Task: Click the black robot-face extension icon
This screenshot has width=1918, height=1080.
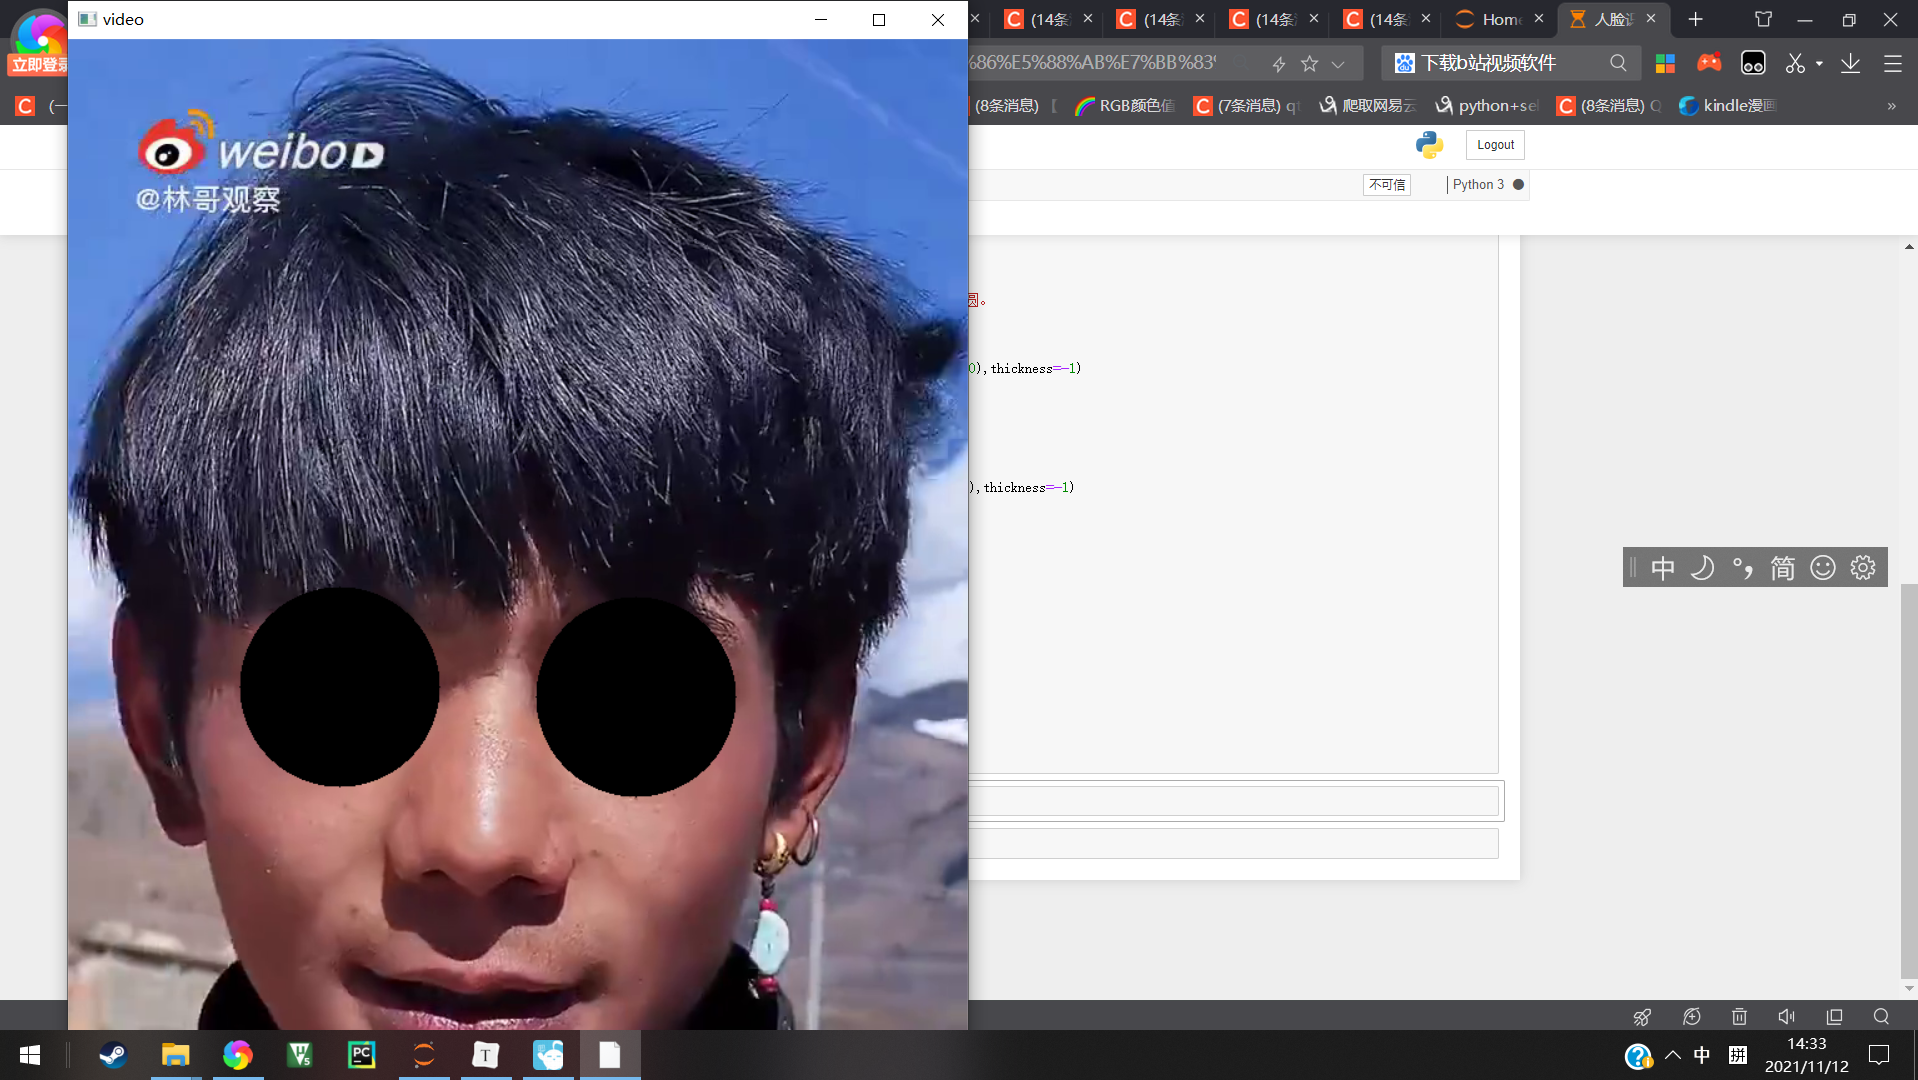Action: (x=1753, y=63)
